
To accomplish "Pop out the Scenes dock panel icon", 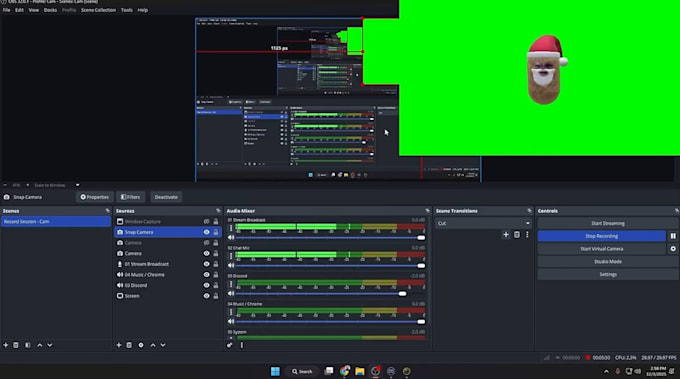I will point(108,211).
